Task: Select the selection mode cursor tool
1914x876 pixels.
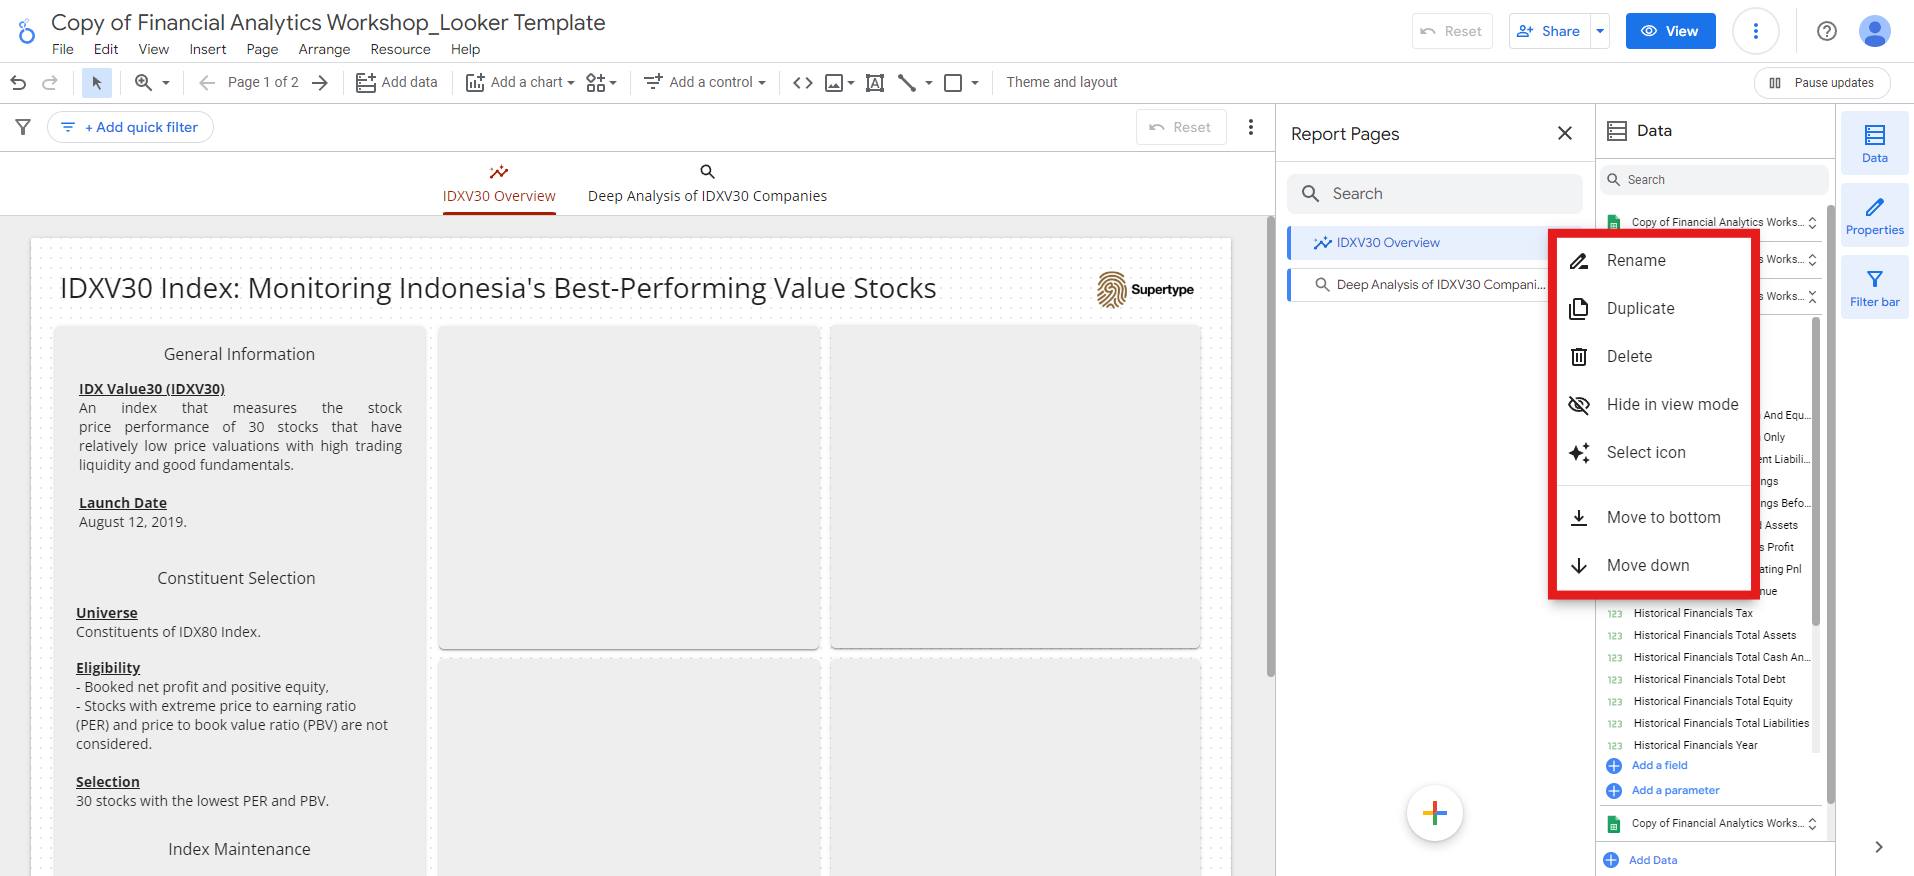Action: [x=97, y=83]
